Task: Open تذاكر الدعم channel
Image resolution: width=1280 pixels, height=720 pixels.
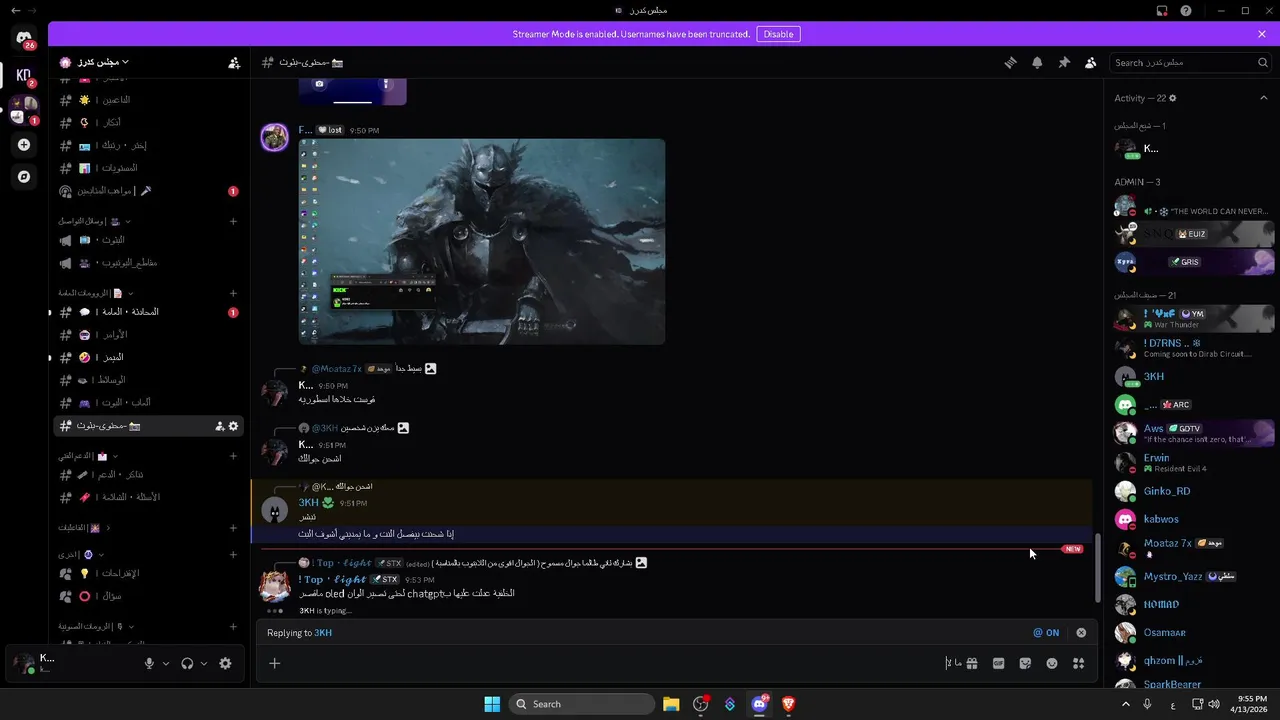Action: (147, 474)
